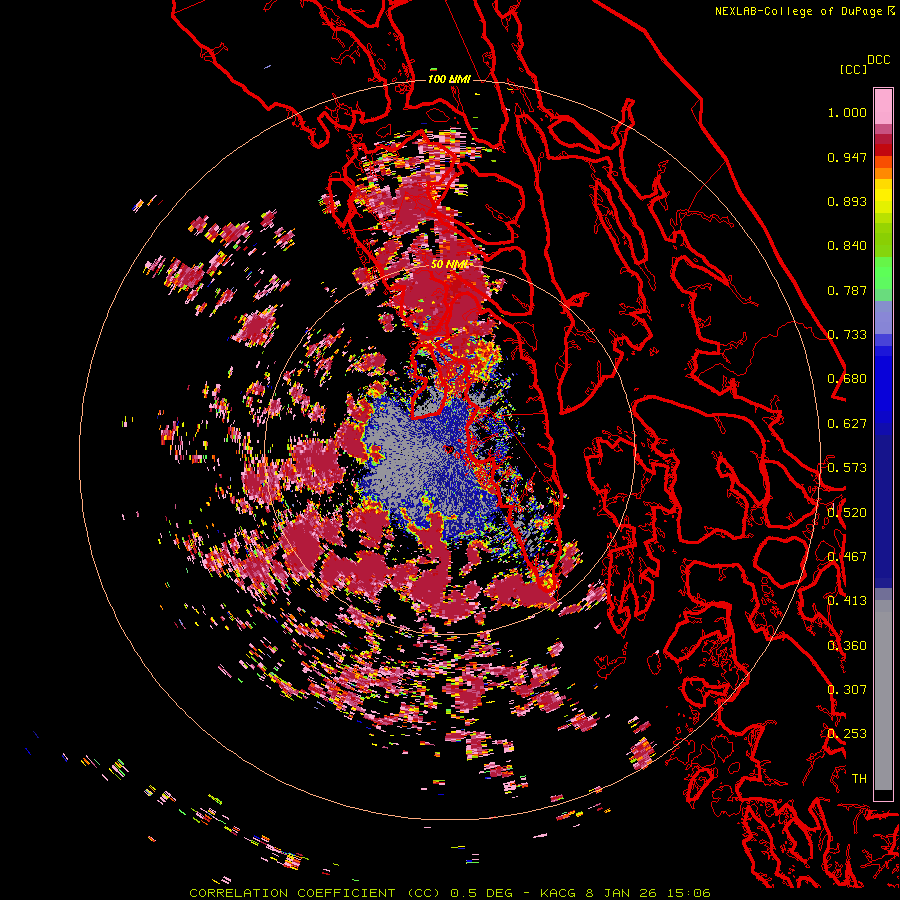Click the gray lower segment of color bar
The image size is (900, 900).
pos(883,695)
